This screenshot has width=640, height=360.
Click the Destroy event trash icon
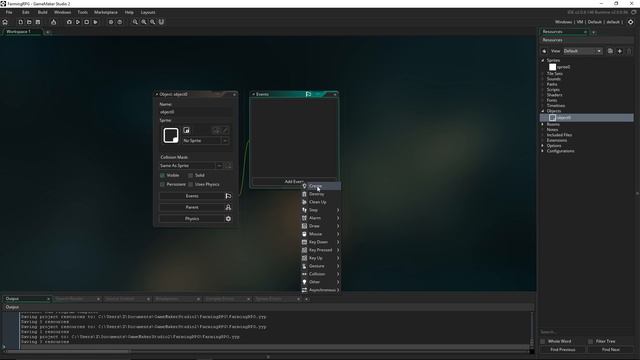point(304,194)
